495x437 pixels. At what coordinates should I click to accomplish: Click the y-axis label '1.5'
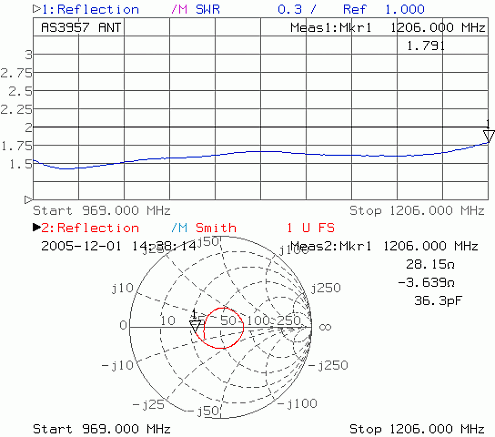coord(21,164)
